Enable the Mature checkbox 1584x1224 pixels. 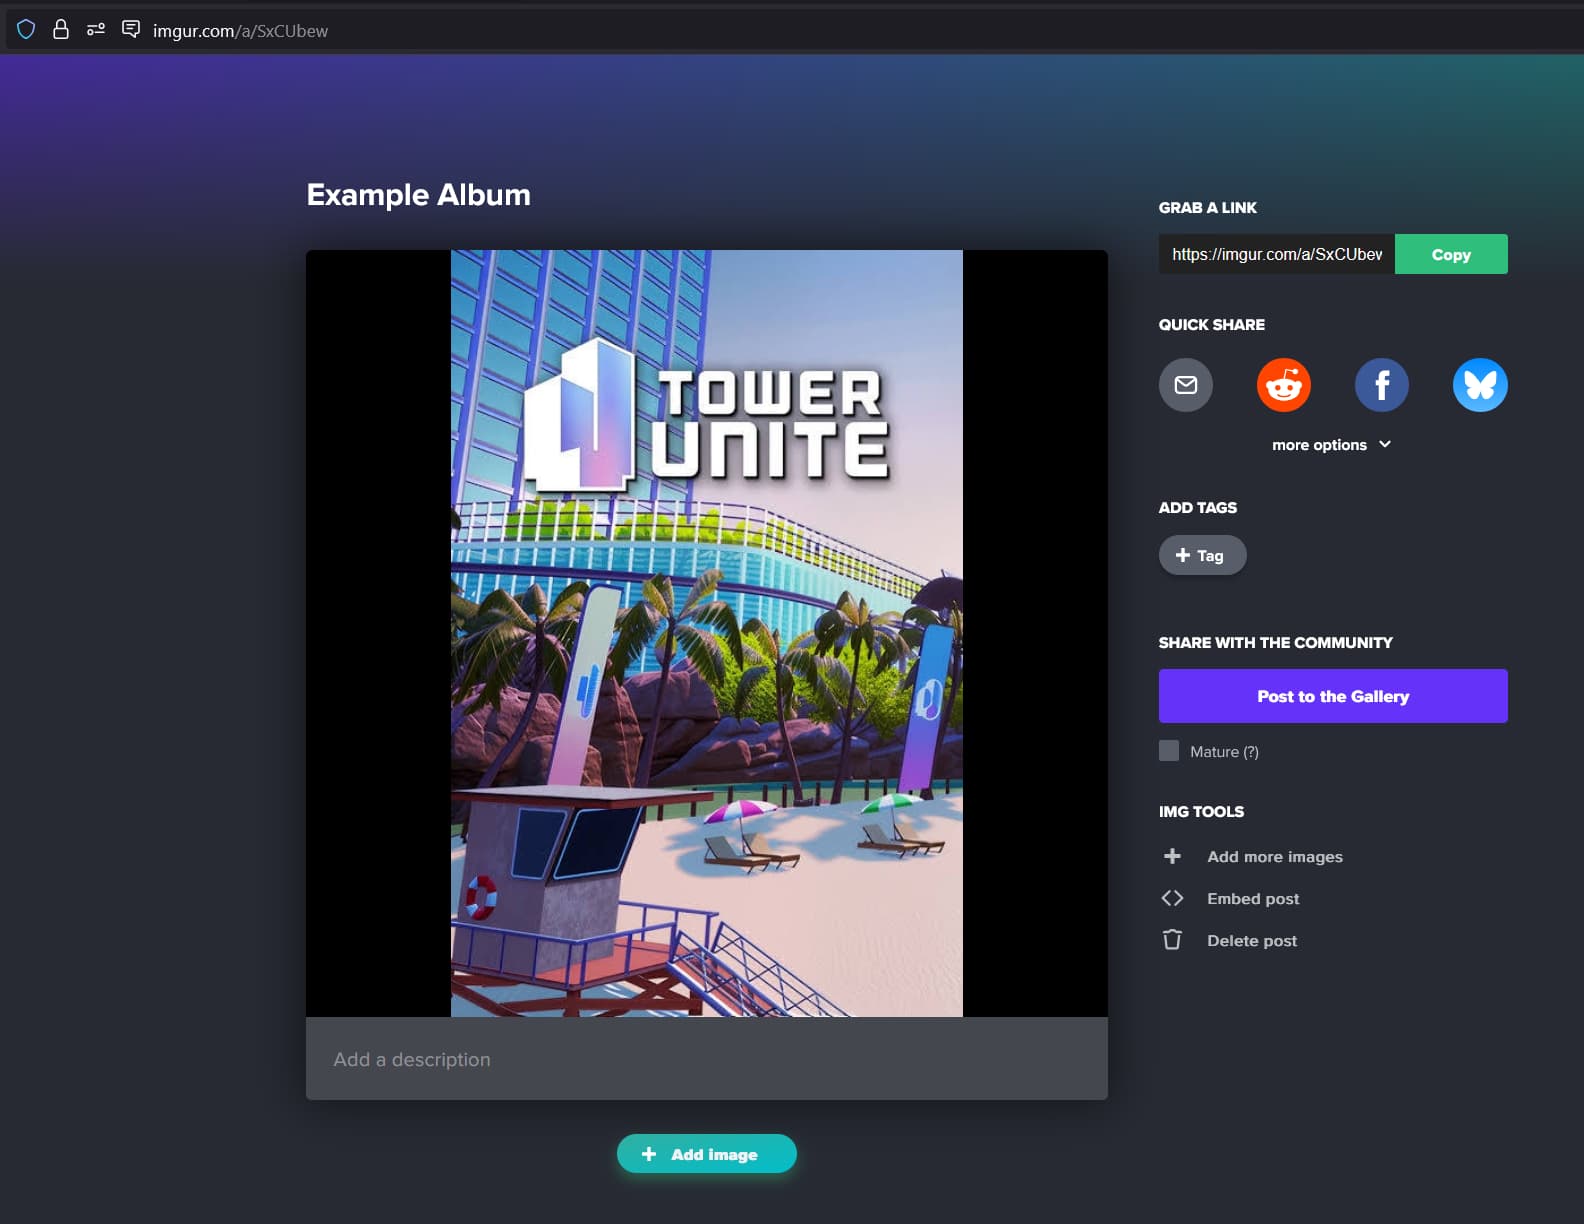[x=1168, y=751]
